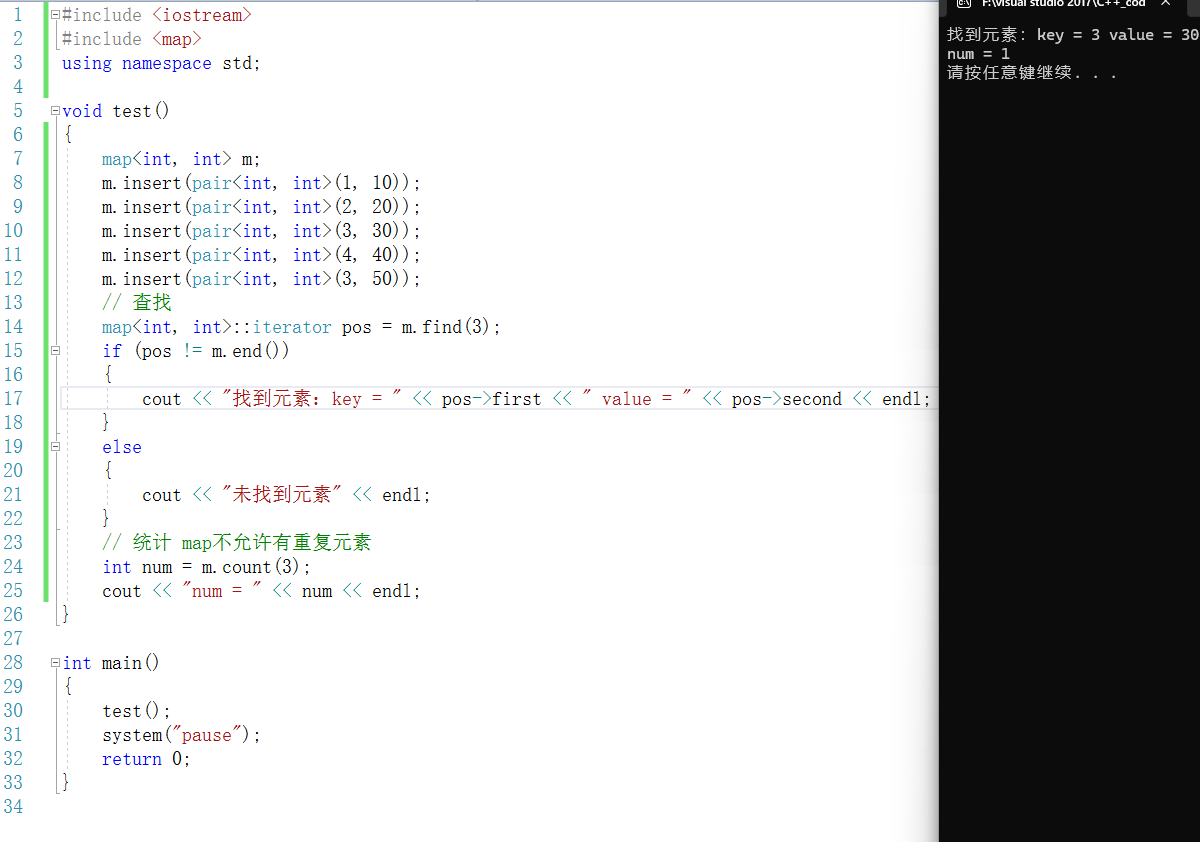
Task: Click line number 28 in the gutter
Action: (13, 663)
